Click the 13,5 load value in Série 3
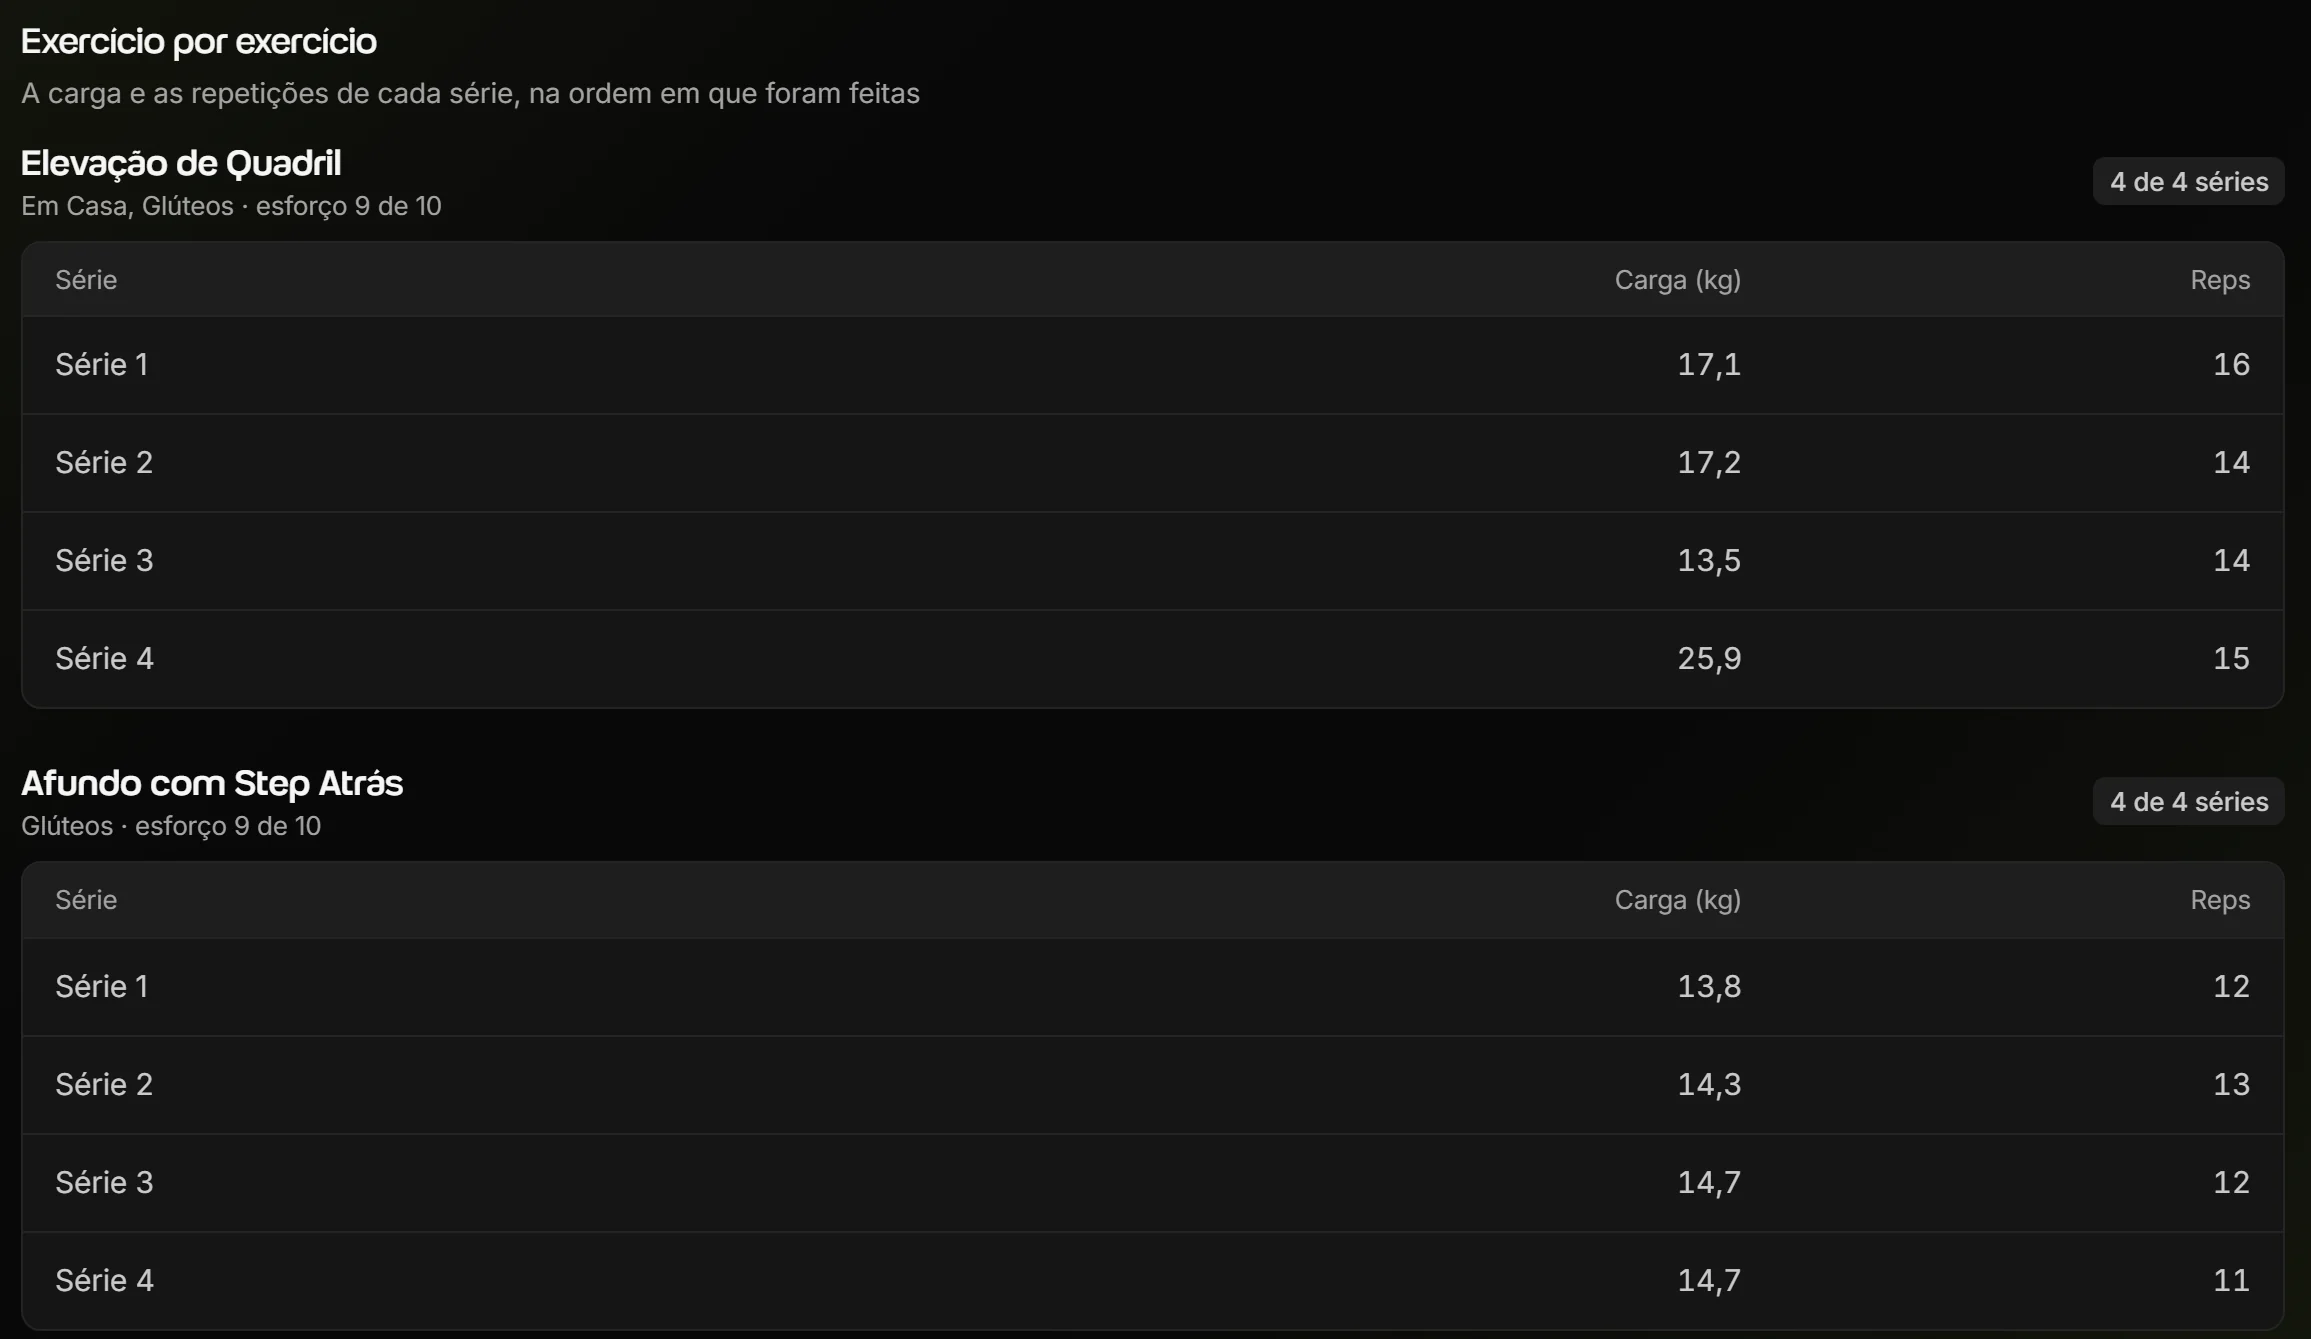The image size is (2311, 1339). click(1709, 561)
